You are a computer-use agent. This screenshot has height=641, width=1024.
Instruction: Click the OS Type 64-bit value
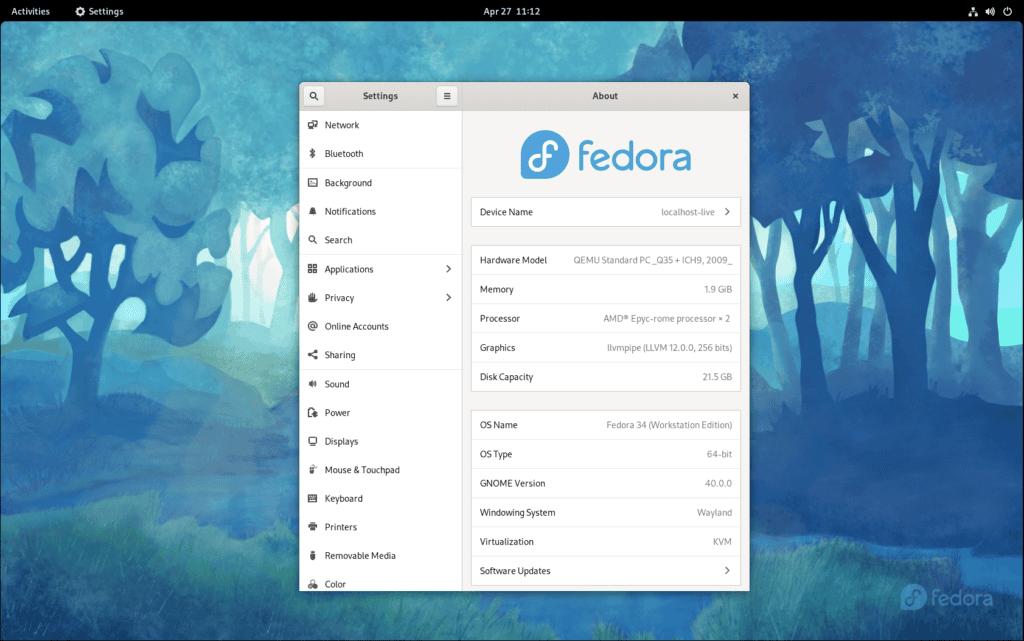click(719, 454)
